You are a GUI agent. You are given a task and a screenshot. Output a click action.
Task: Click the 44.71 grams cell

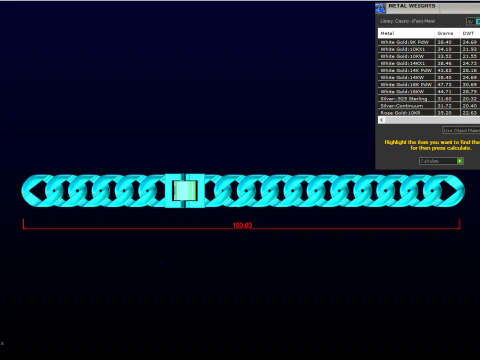(447, 91)
